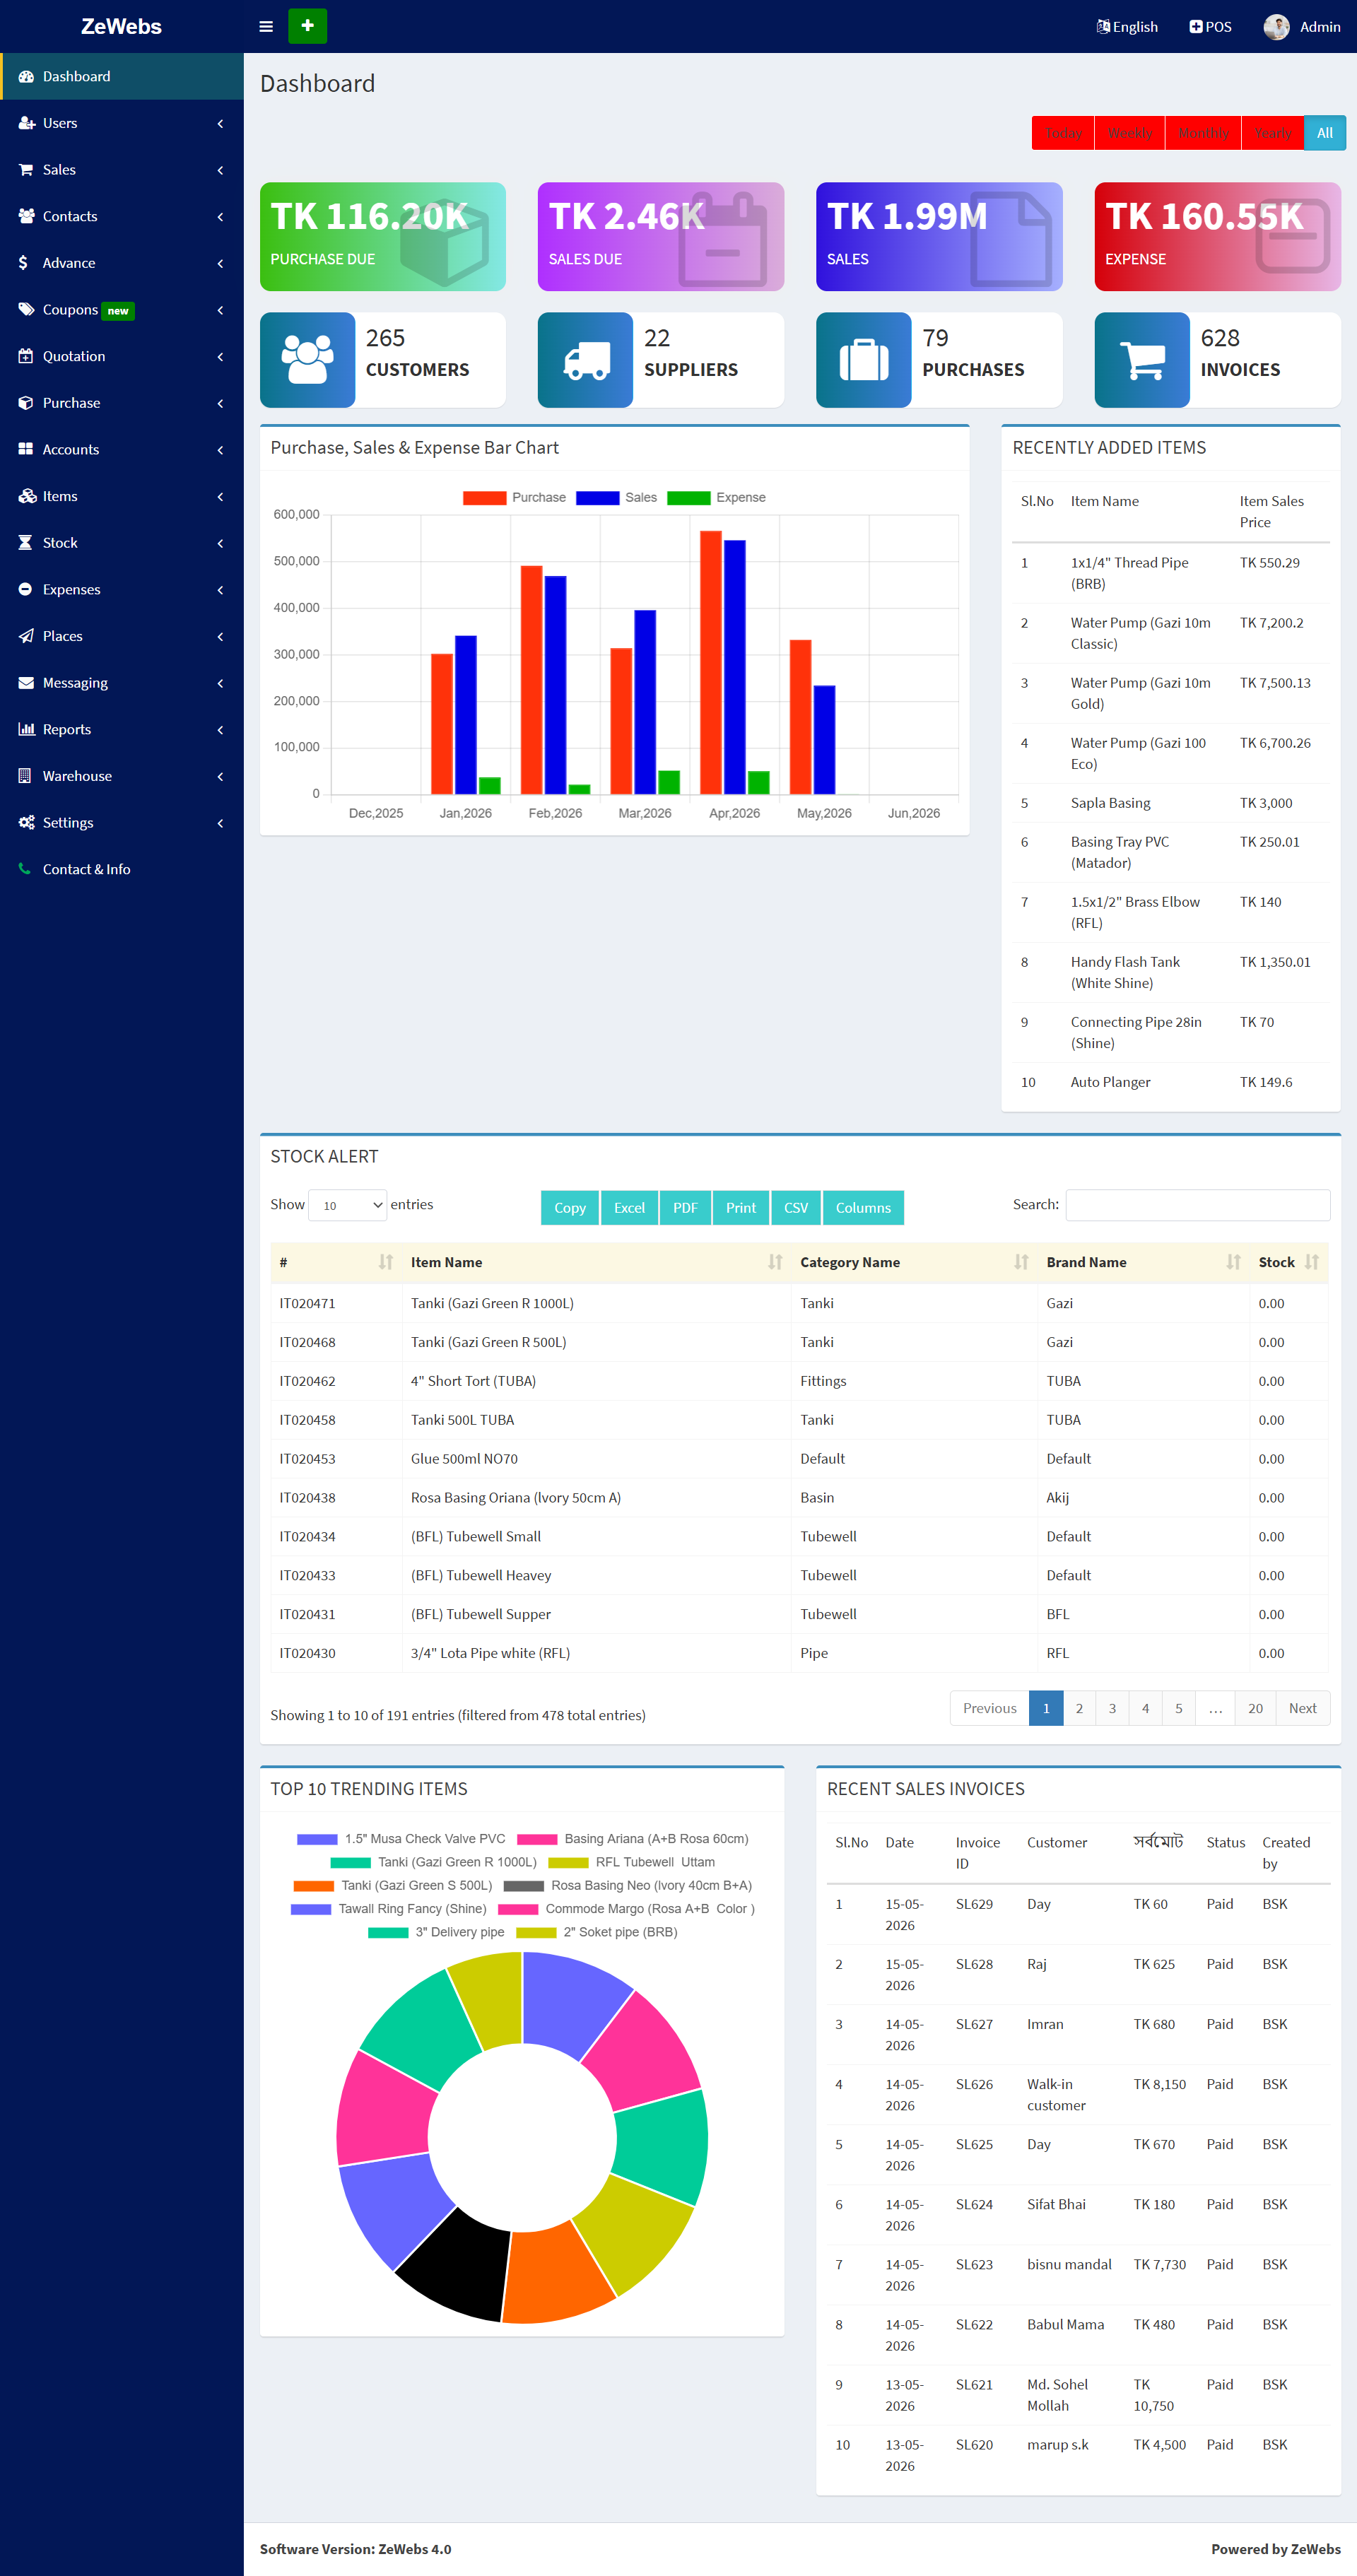Expand the Reports sidebar submenu

click(121, 730)
